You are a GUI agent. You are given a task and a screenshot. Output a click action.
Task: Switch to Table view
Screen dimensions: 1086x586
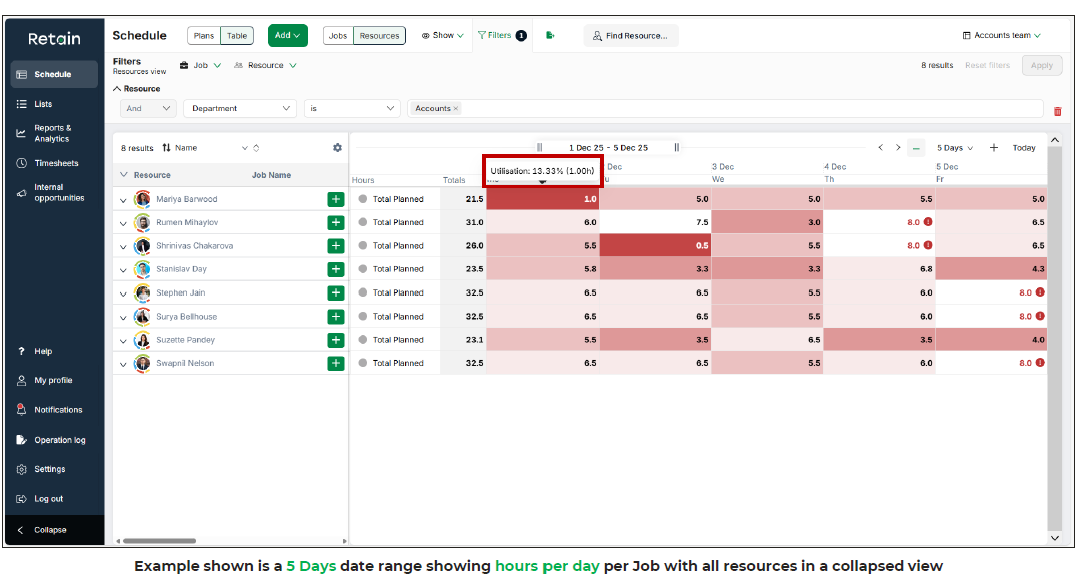[236, 35]
